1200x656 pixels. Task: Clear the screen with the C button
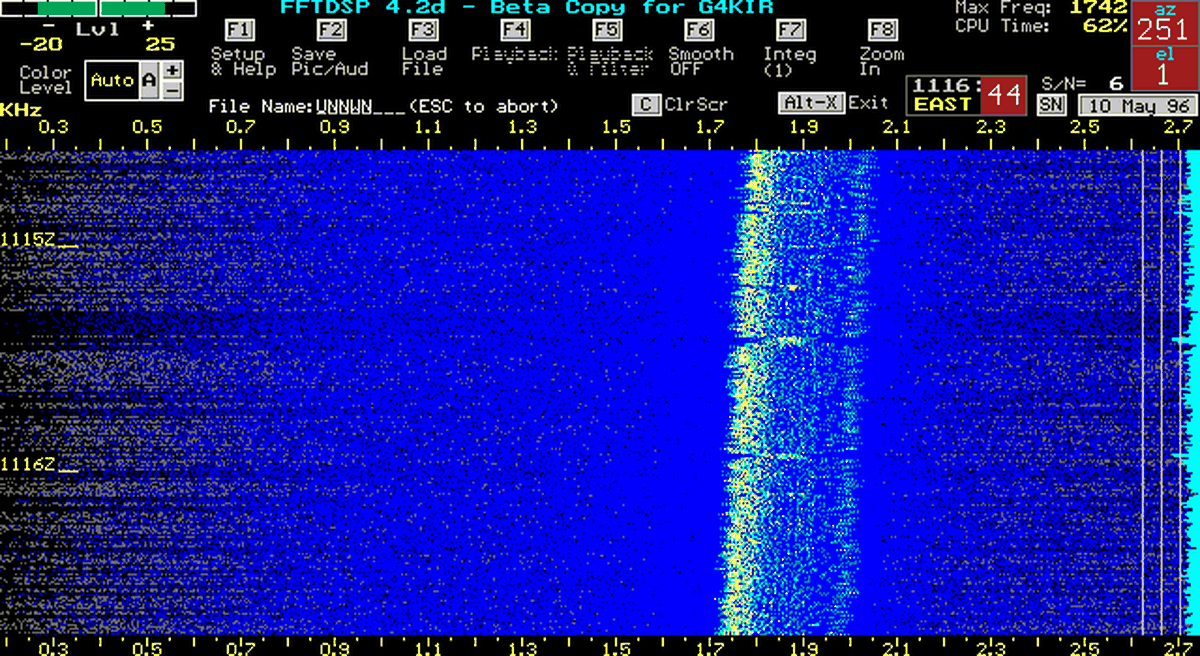click(647, 104)
